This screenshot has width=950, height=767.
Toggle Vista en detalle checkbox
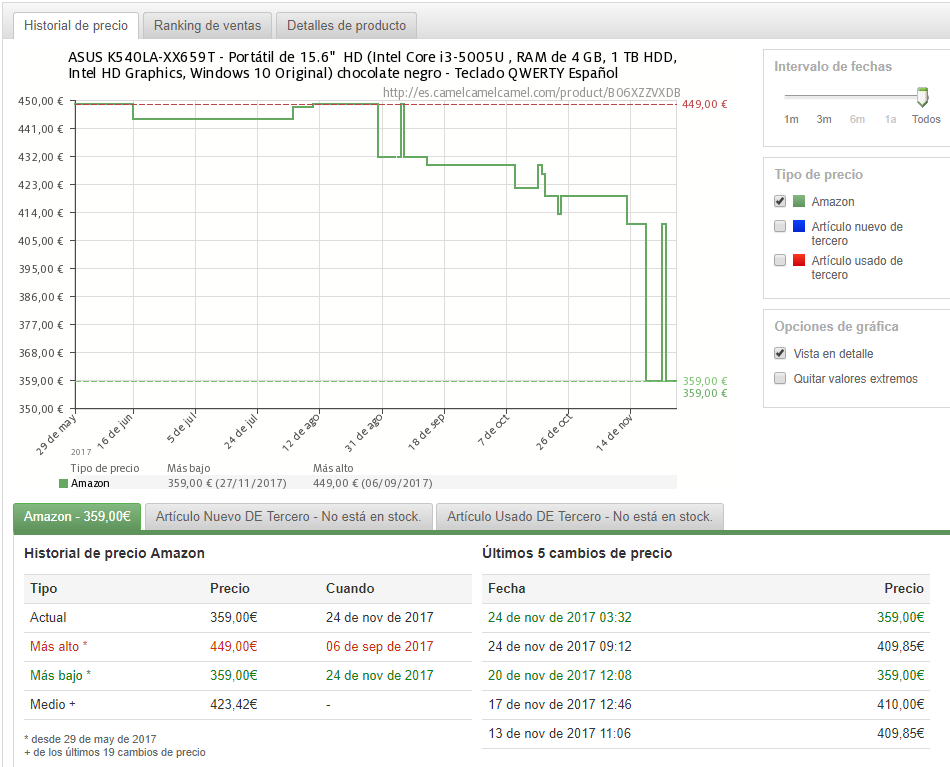coord(780,353)
